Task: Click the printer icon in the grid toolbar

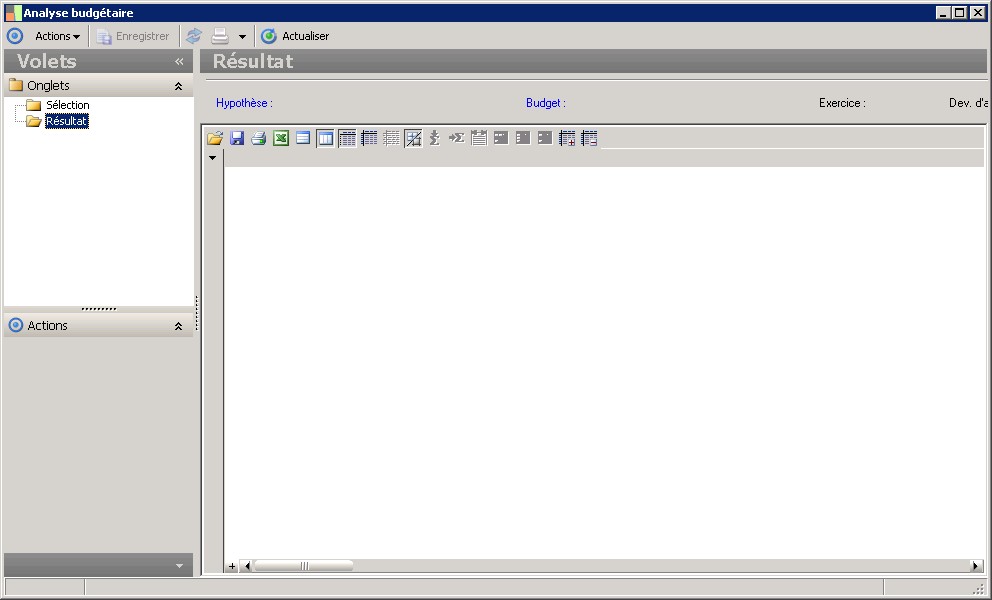Action: [259, 138]
